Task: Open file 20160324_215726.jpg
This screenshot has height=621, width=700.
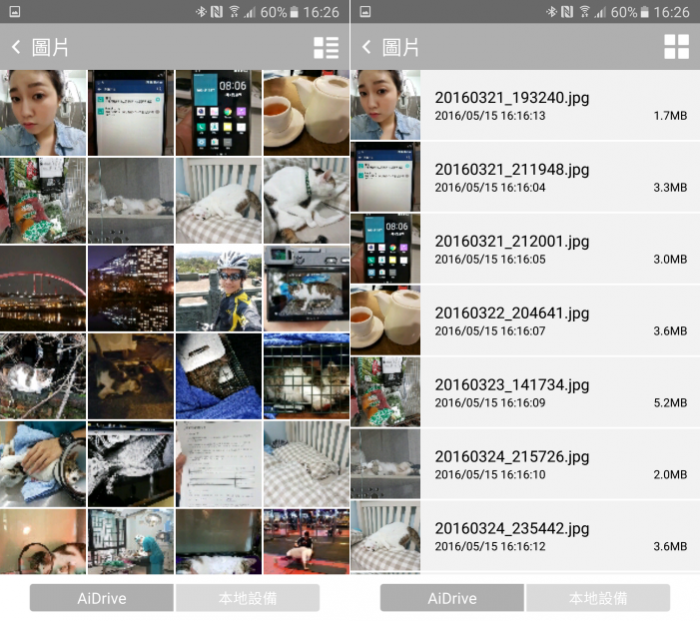Action: point(525,464)
